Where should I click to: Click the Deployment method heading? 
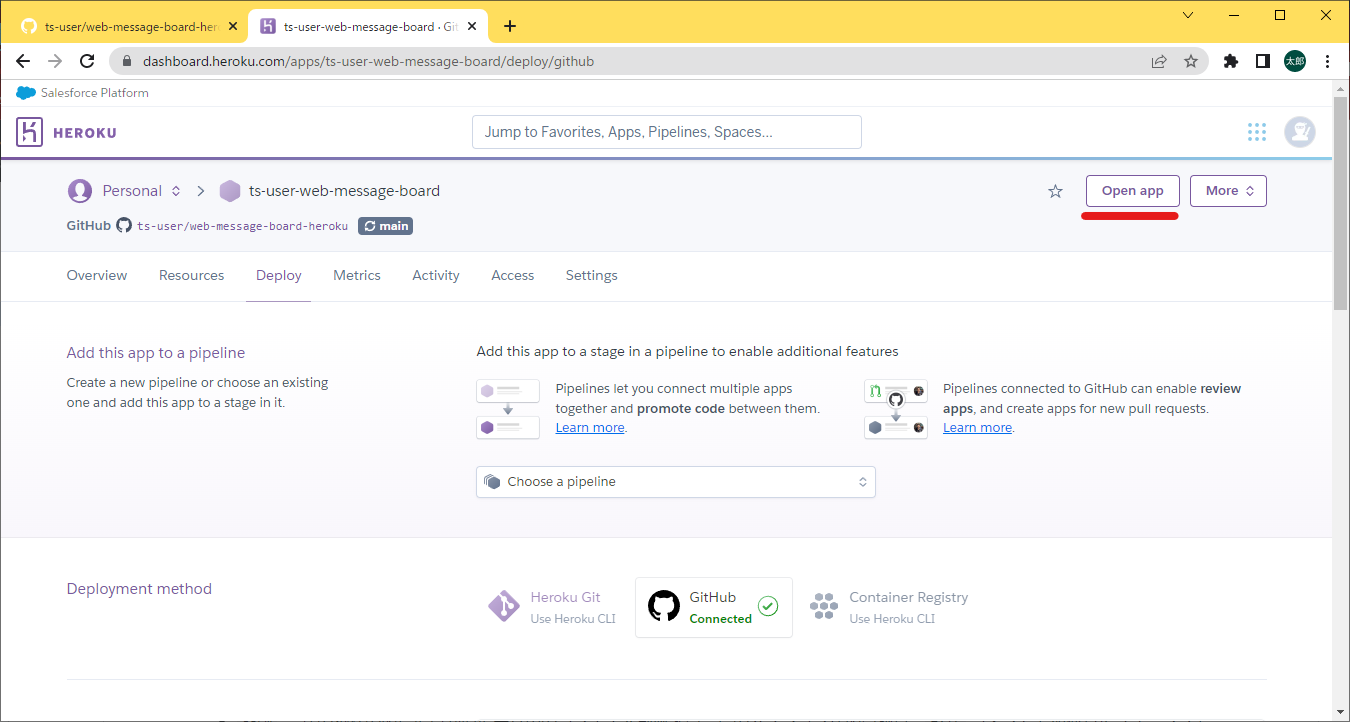click(139, 589)
